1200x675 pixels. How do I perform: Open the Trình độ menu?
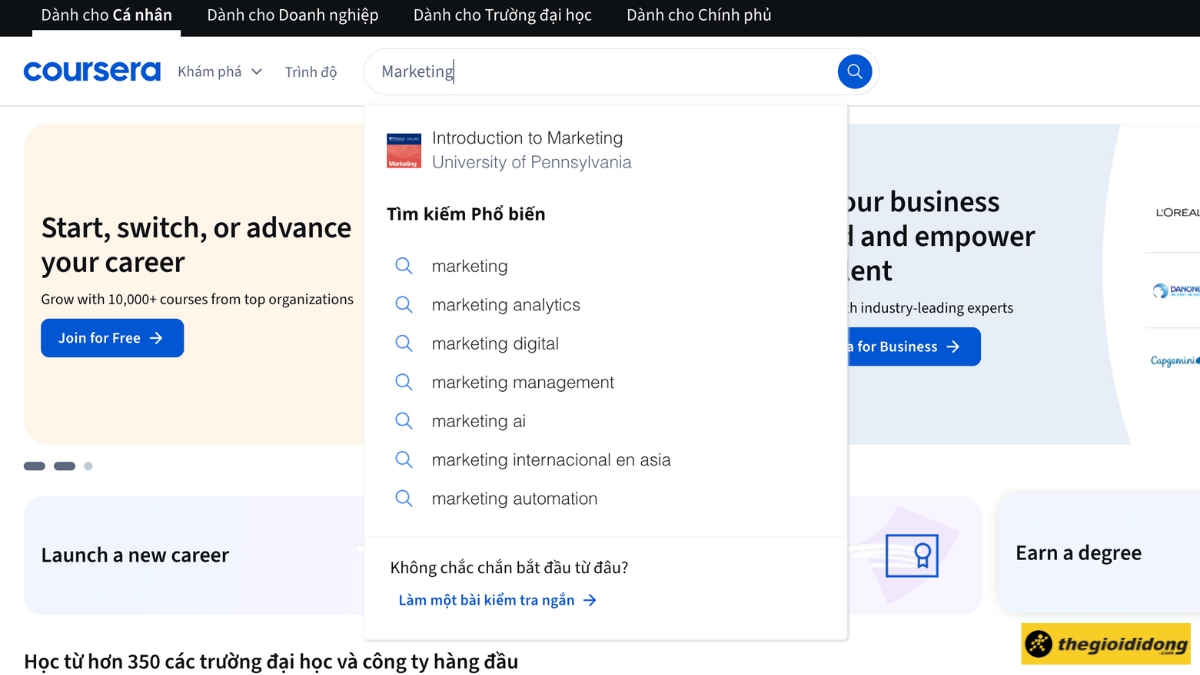[310, 72]
